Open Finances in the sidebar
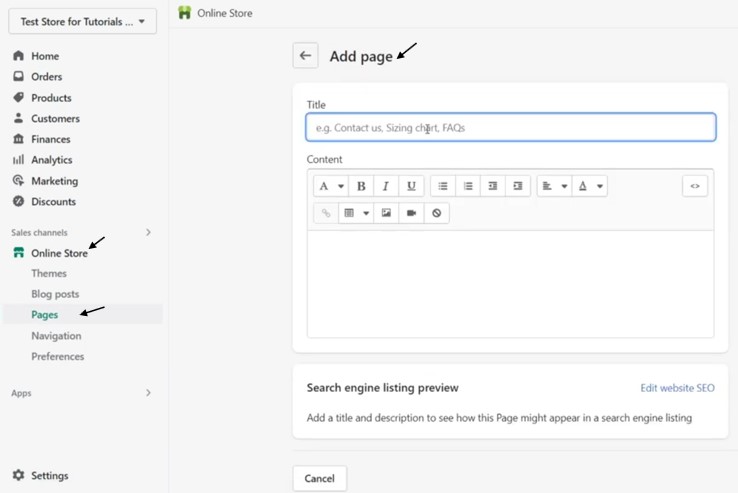Screen dimensions: 738x493 [x=50, y=139]
